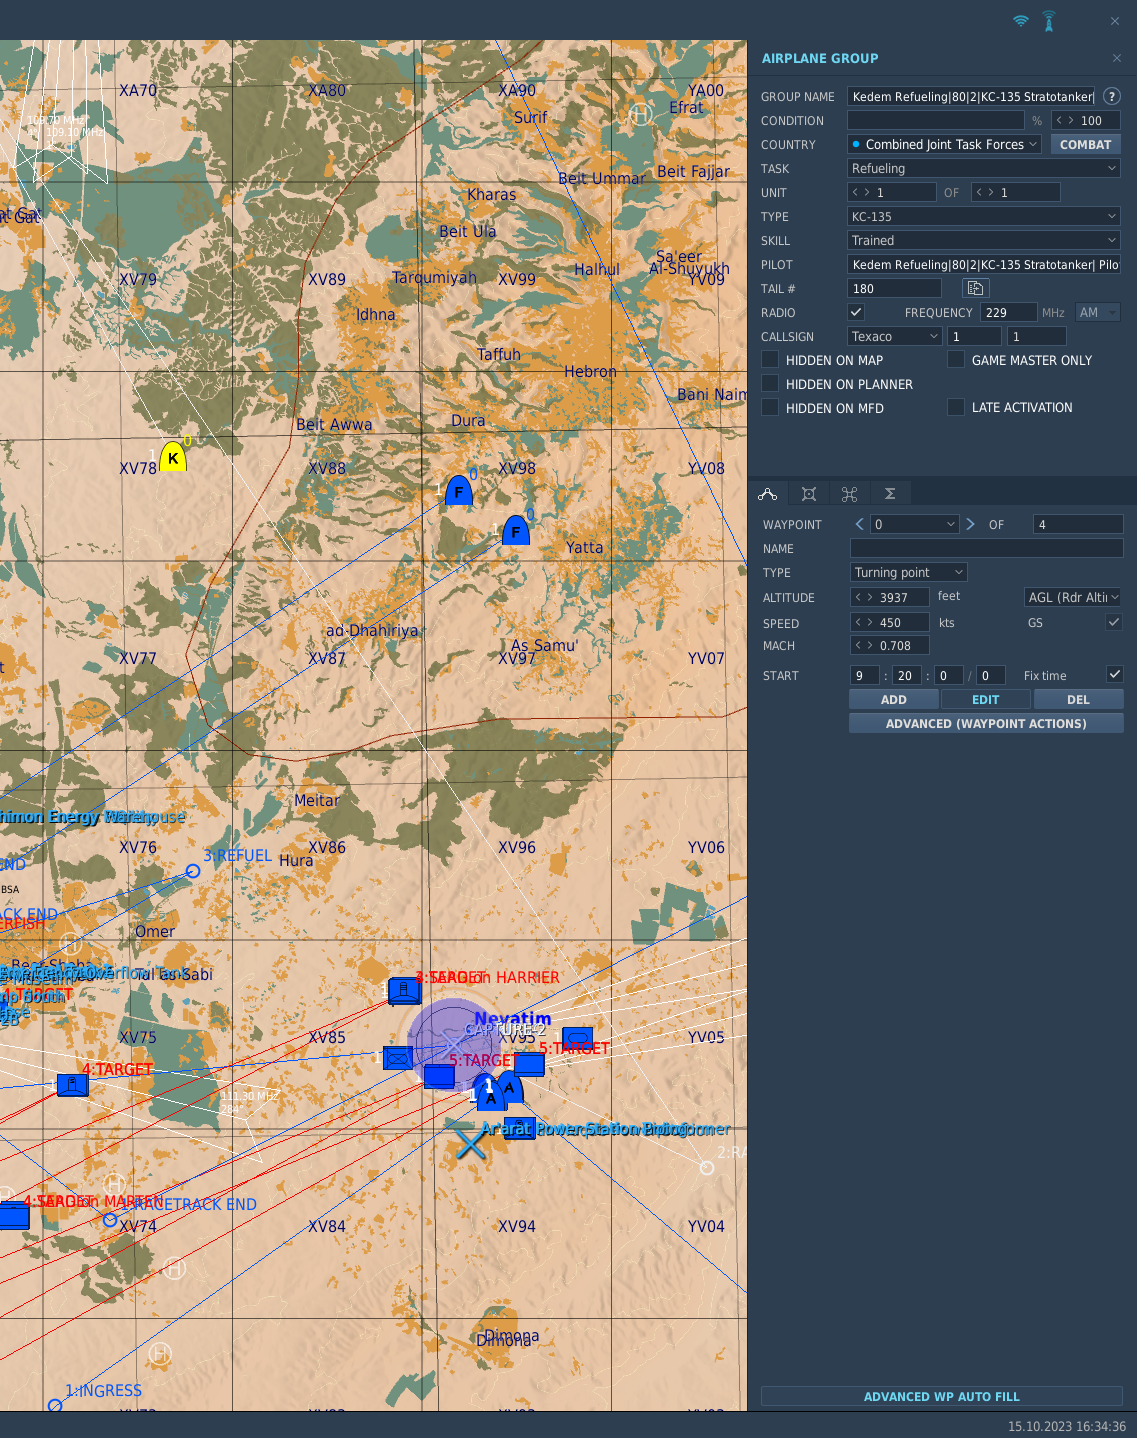This screenshot has width=1137, height=1438.
Task: Open the Turning point waypoint type dropdown
Action: (907, 572)
